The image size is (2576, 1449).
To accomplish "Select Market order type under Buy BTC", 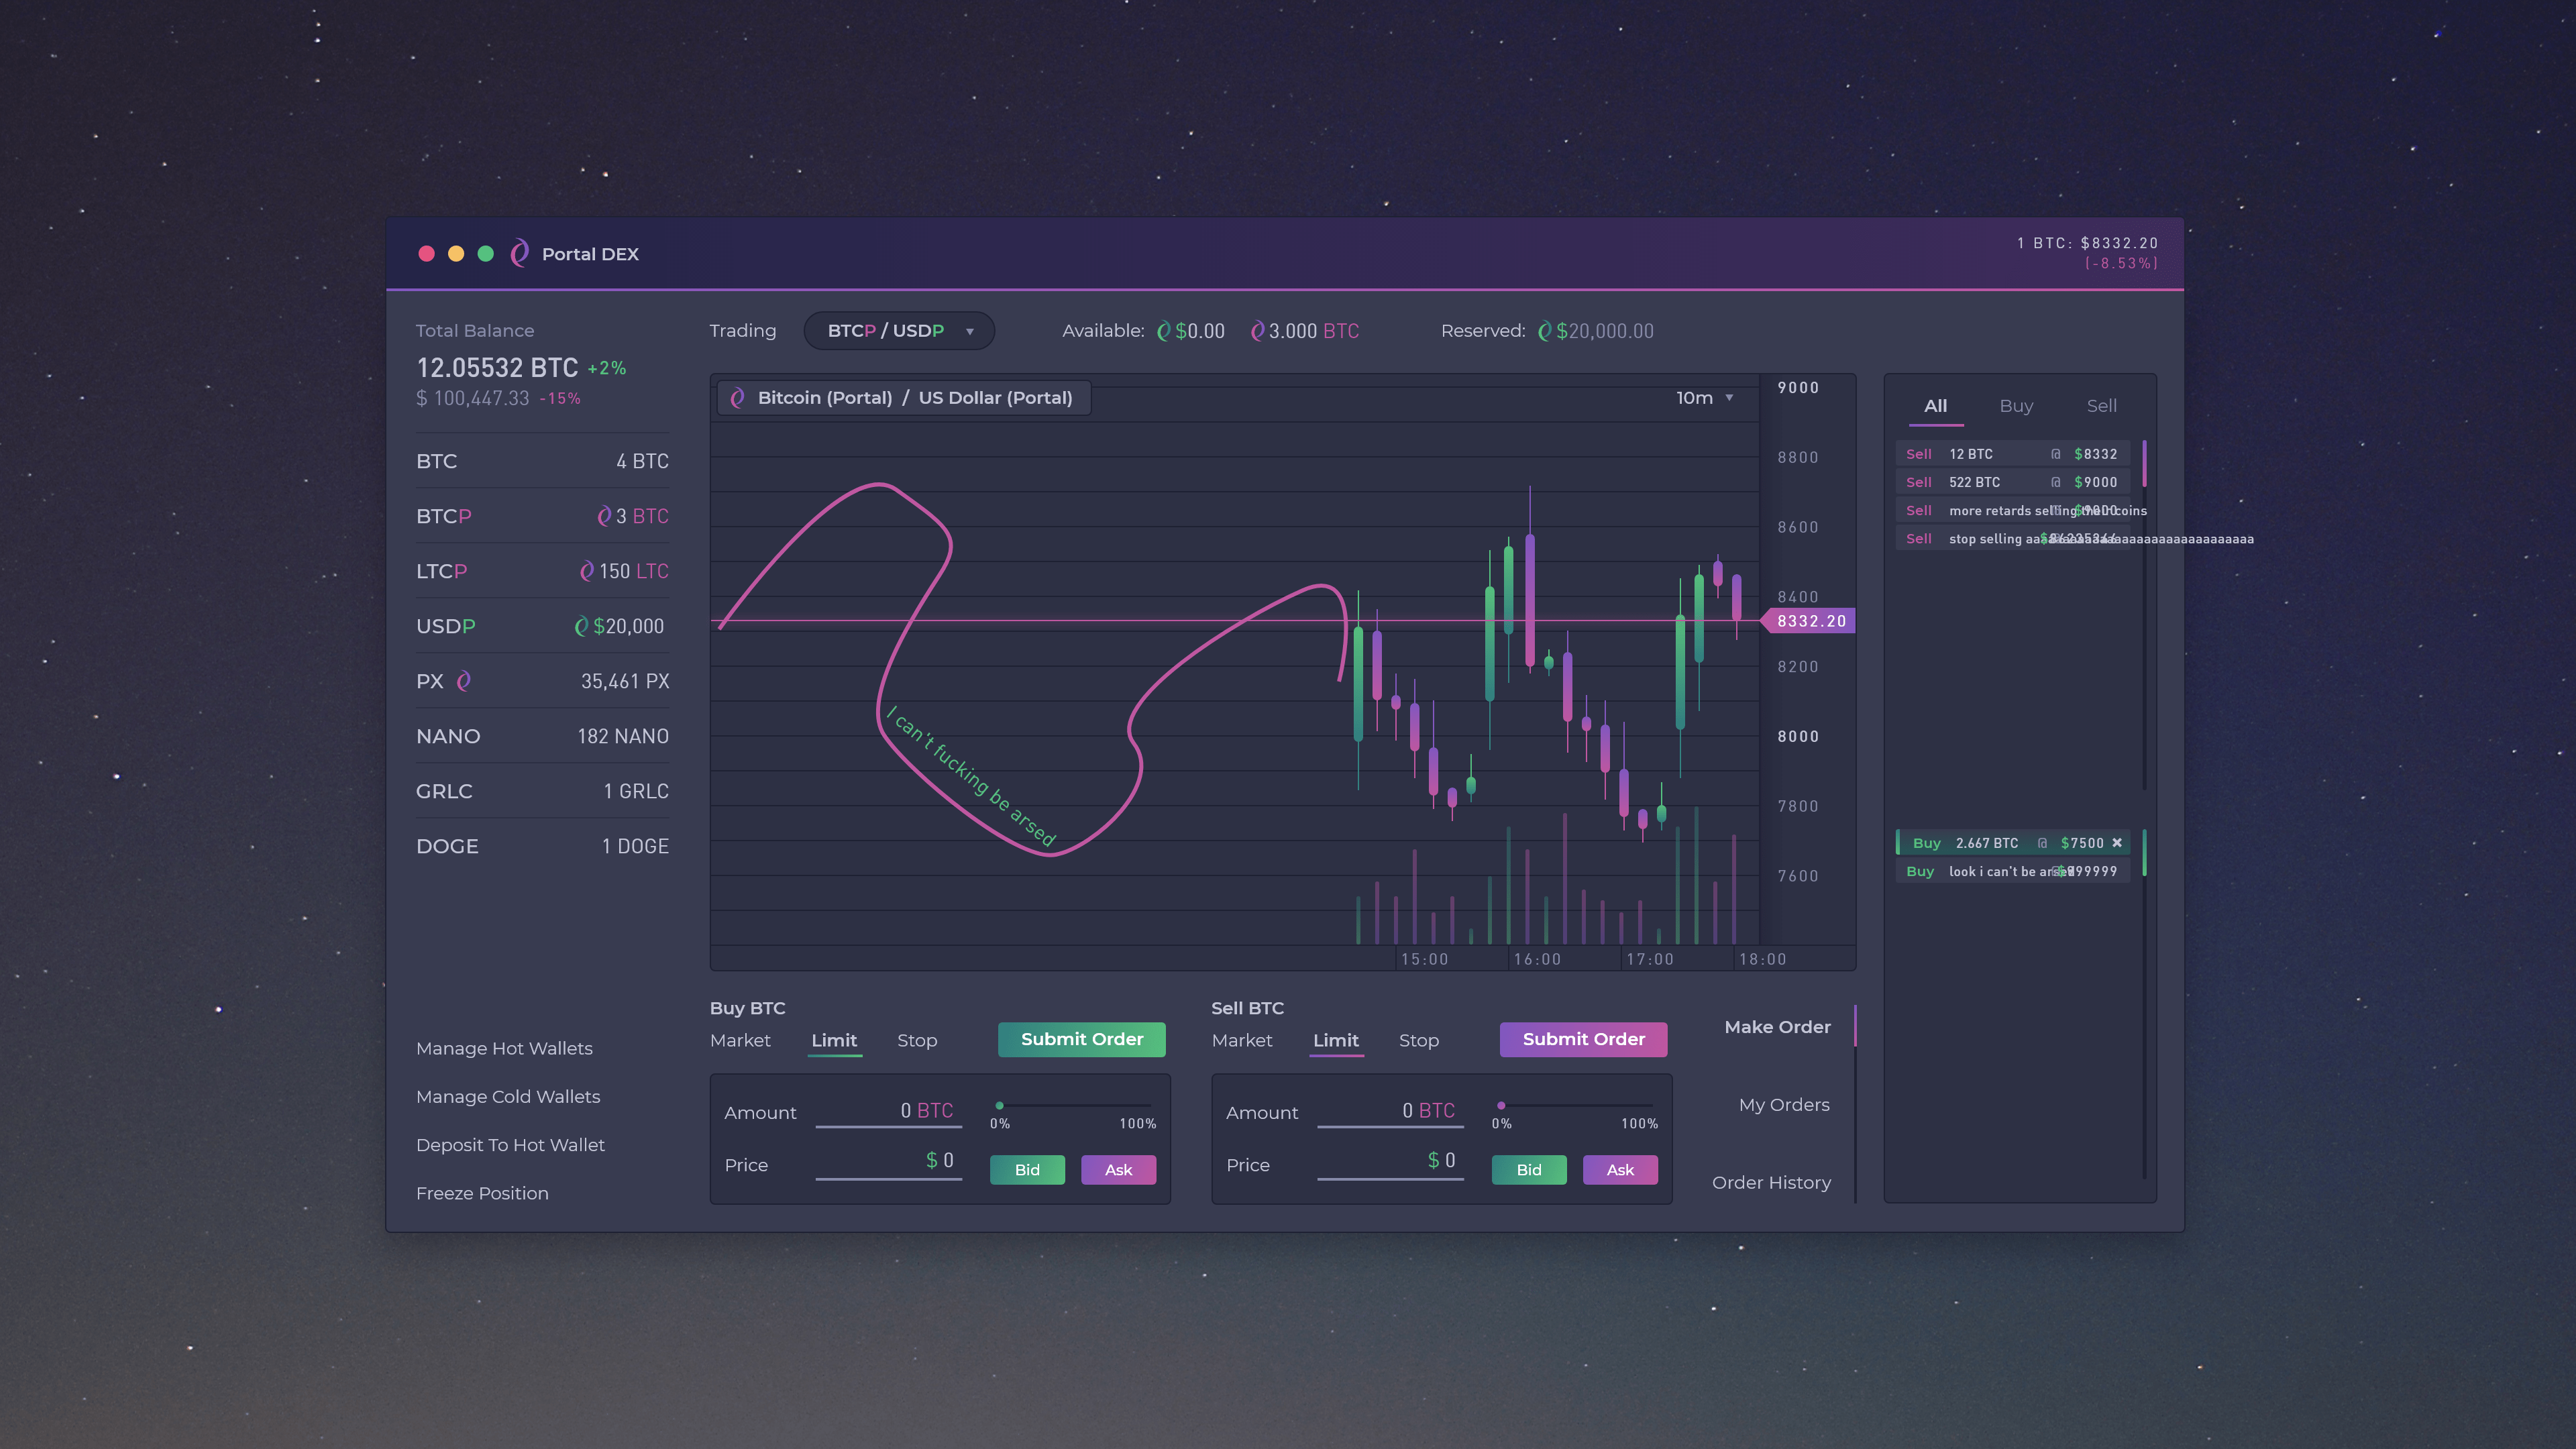I will (740, 1040).
